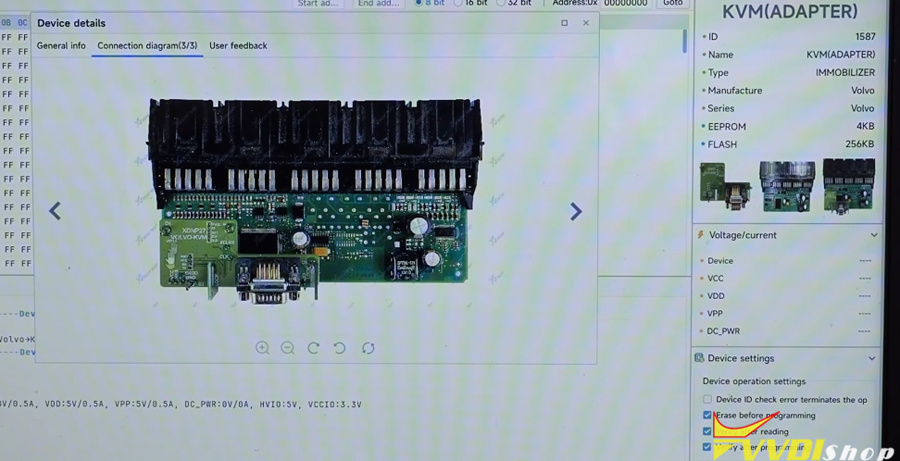This screenshot has width=900, height=461.
Task: Zoom in on the connection diagram
Action: [262, 348]
